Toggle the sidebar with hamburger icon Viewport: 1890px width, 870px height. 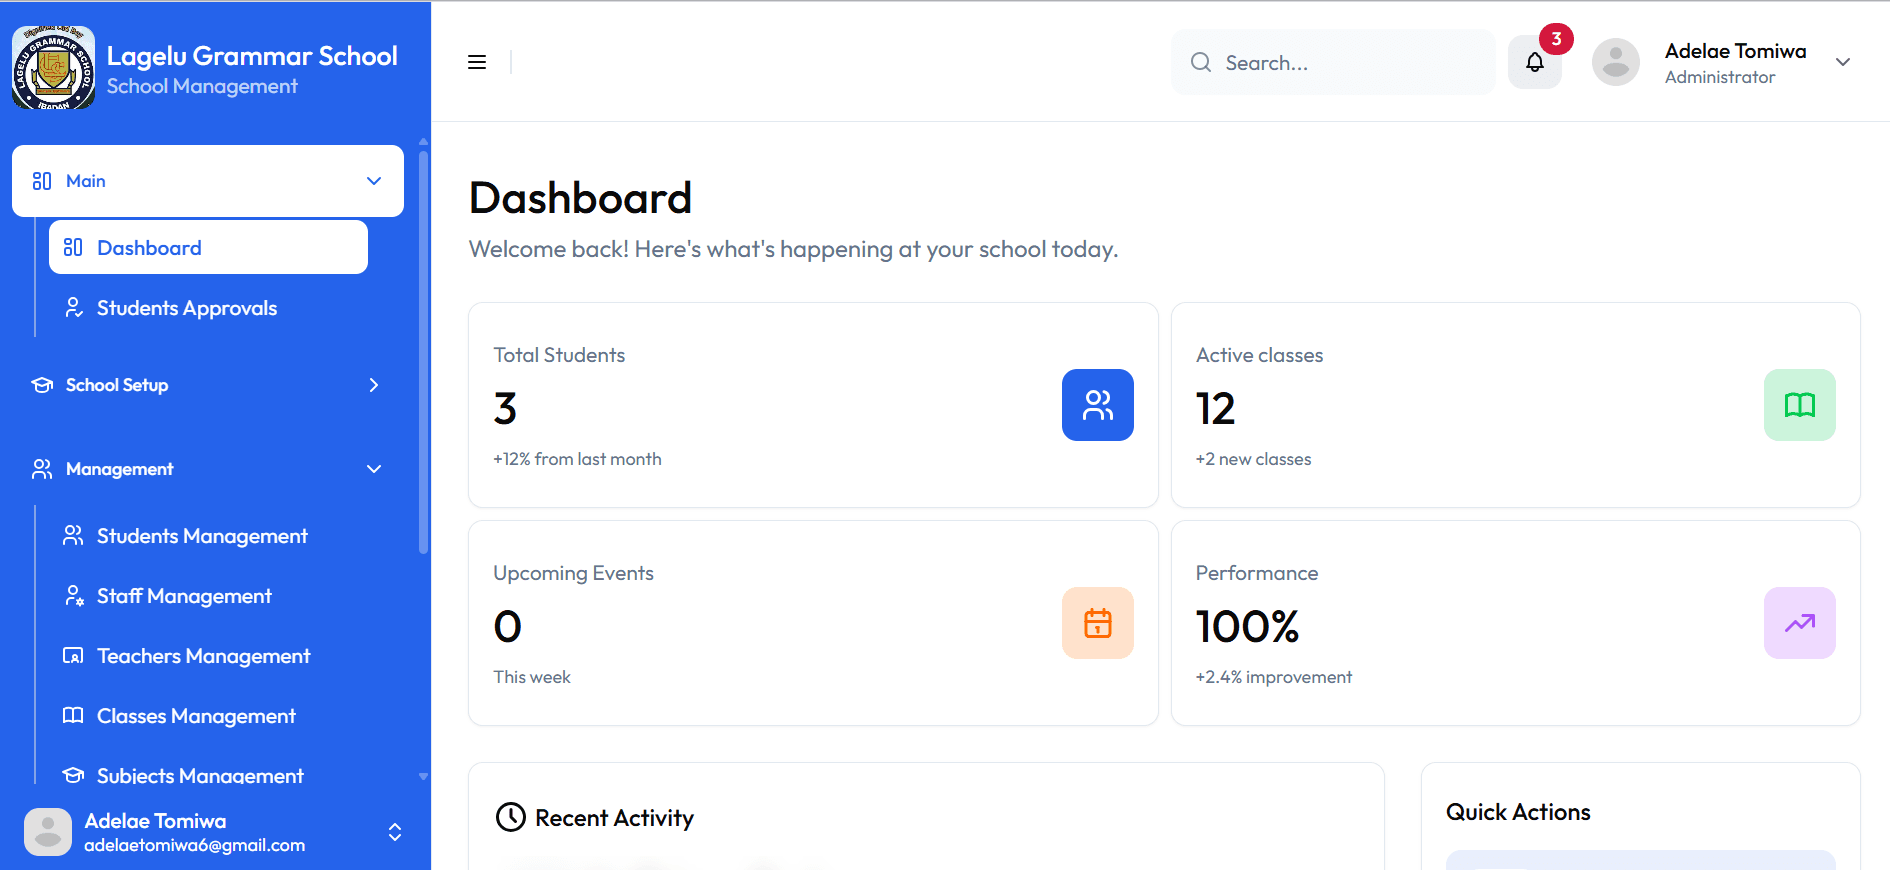click(x=477, y=62)
